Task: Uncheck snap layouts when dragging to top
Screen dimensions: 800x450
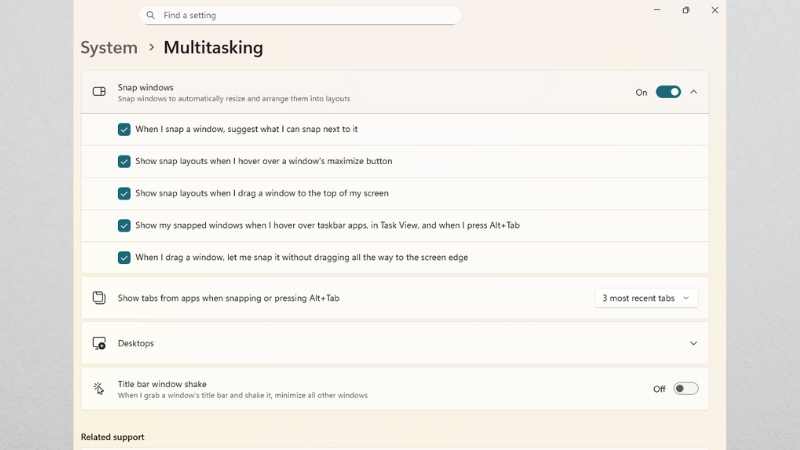Action: click(124, 193)
